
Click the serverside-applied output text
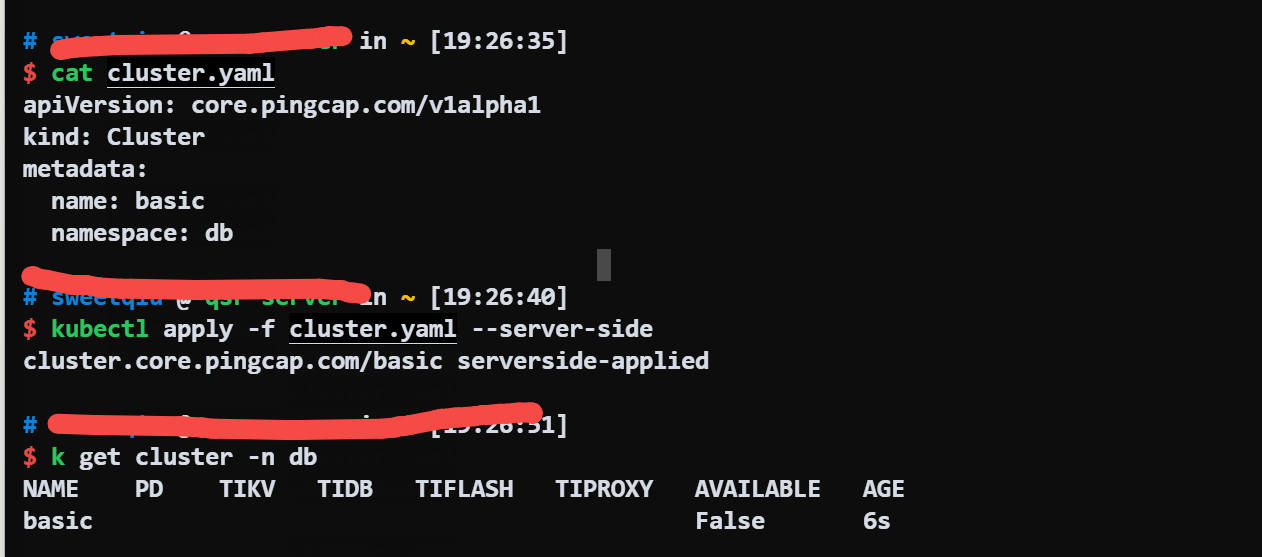coord(583,361)
